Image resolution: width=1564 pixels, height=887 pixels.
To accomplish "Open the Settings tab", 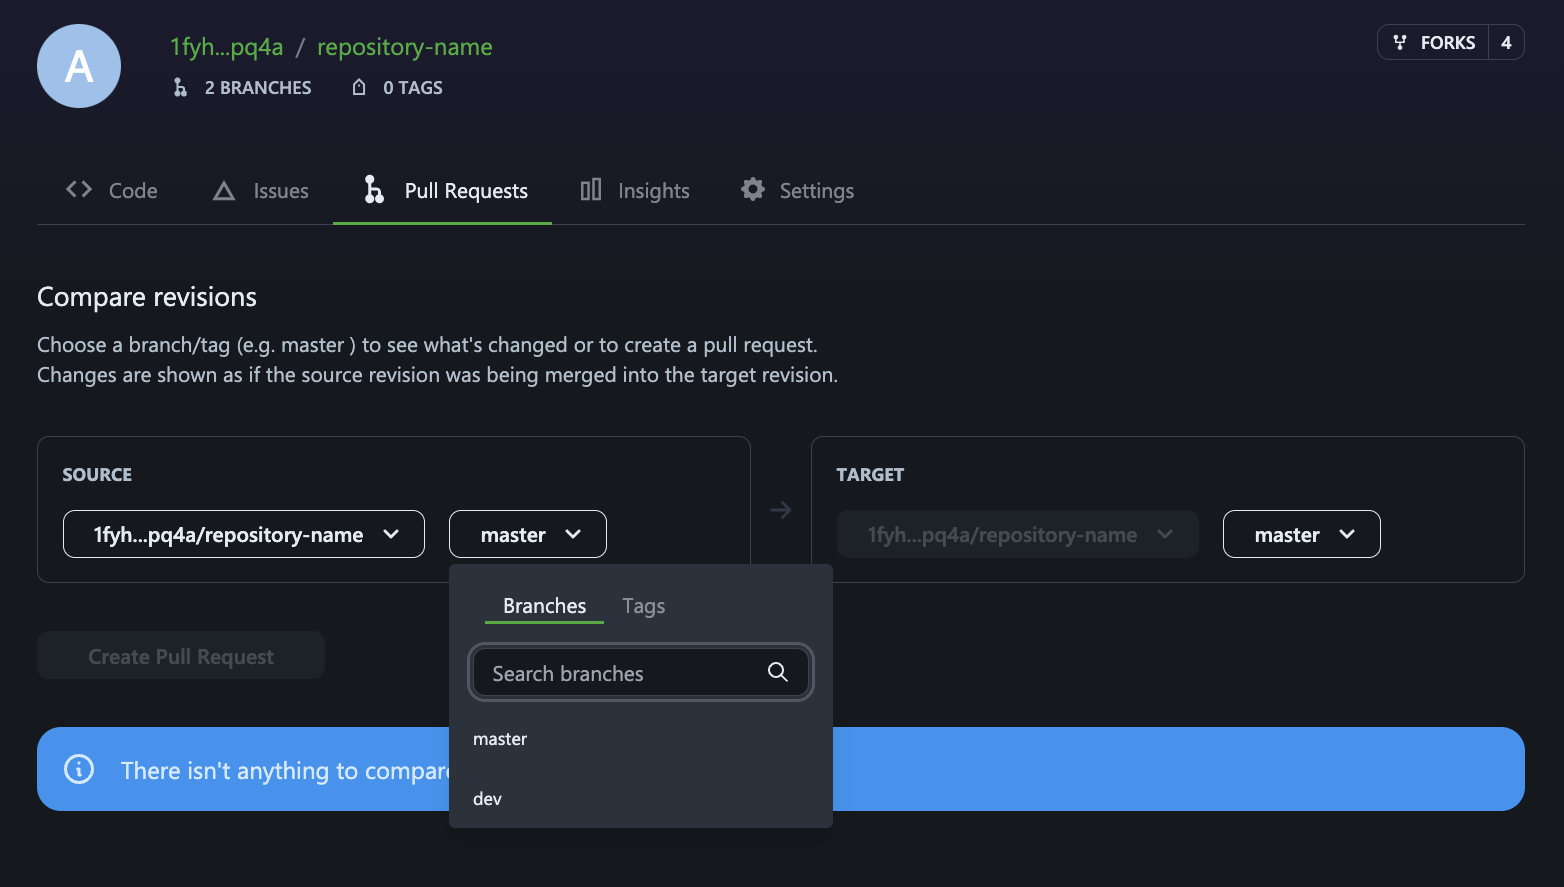I will (798, 190).
